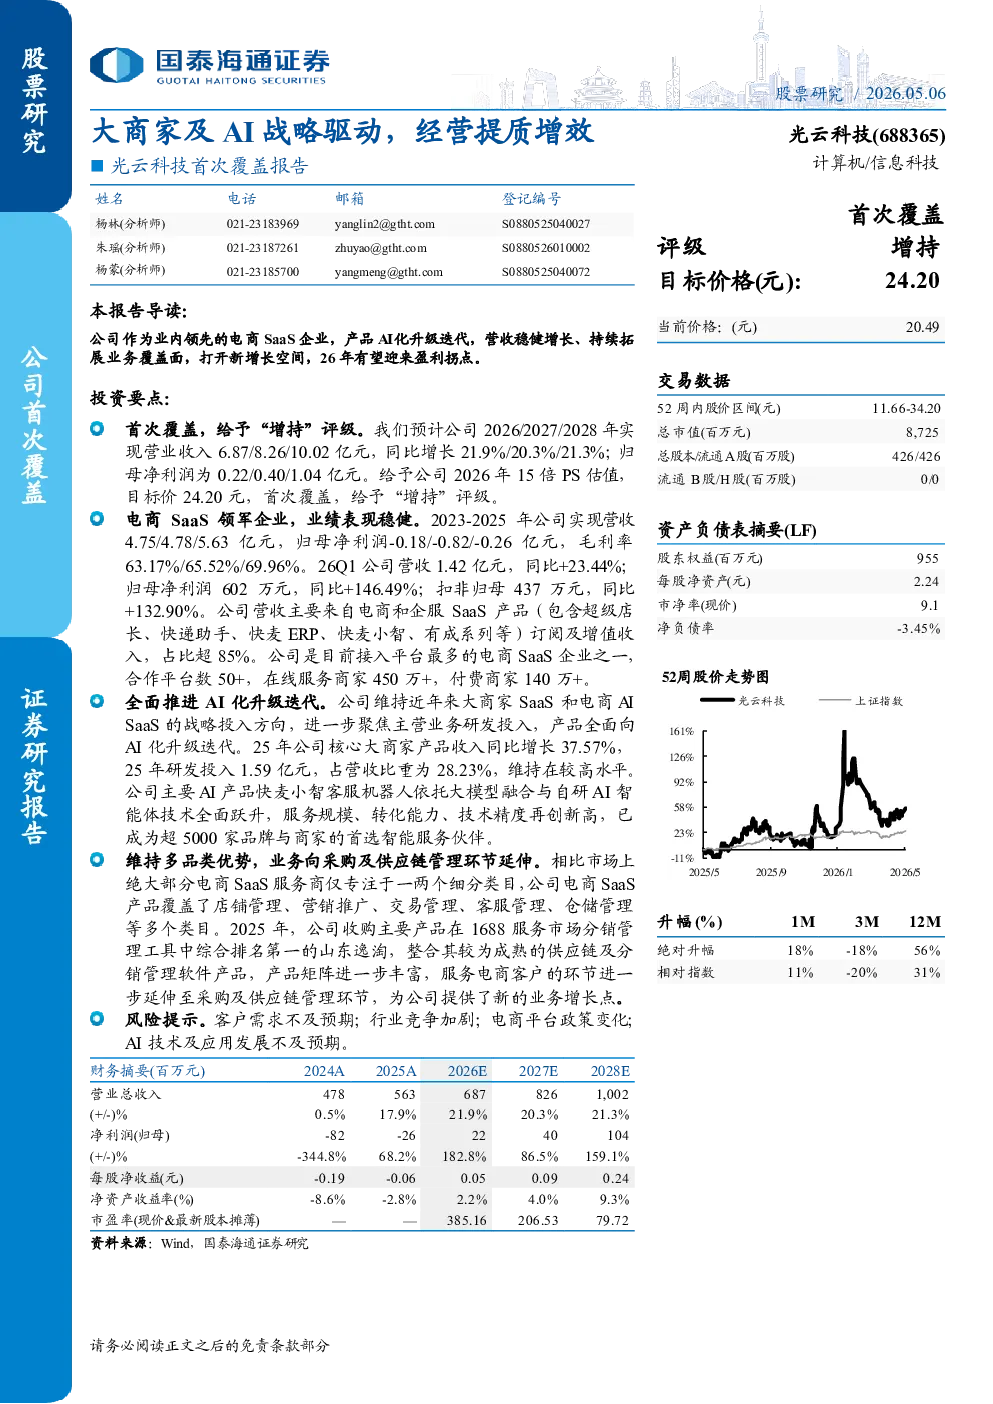Click 资产负债表摘要(LF) section heading

click(x=737, y=530)
